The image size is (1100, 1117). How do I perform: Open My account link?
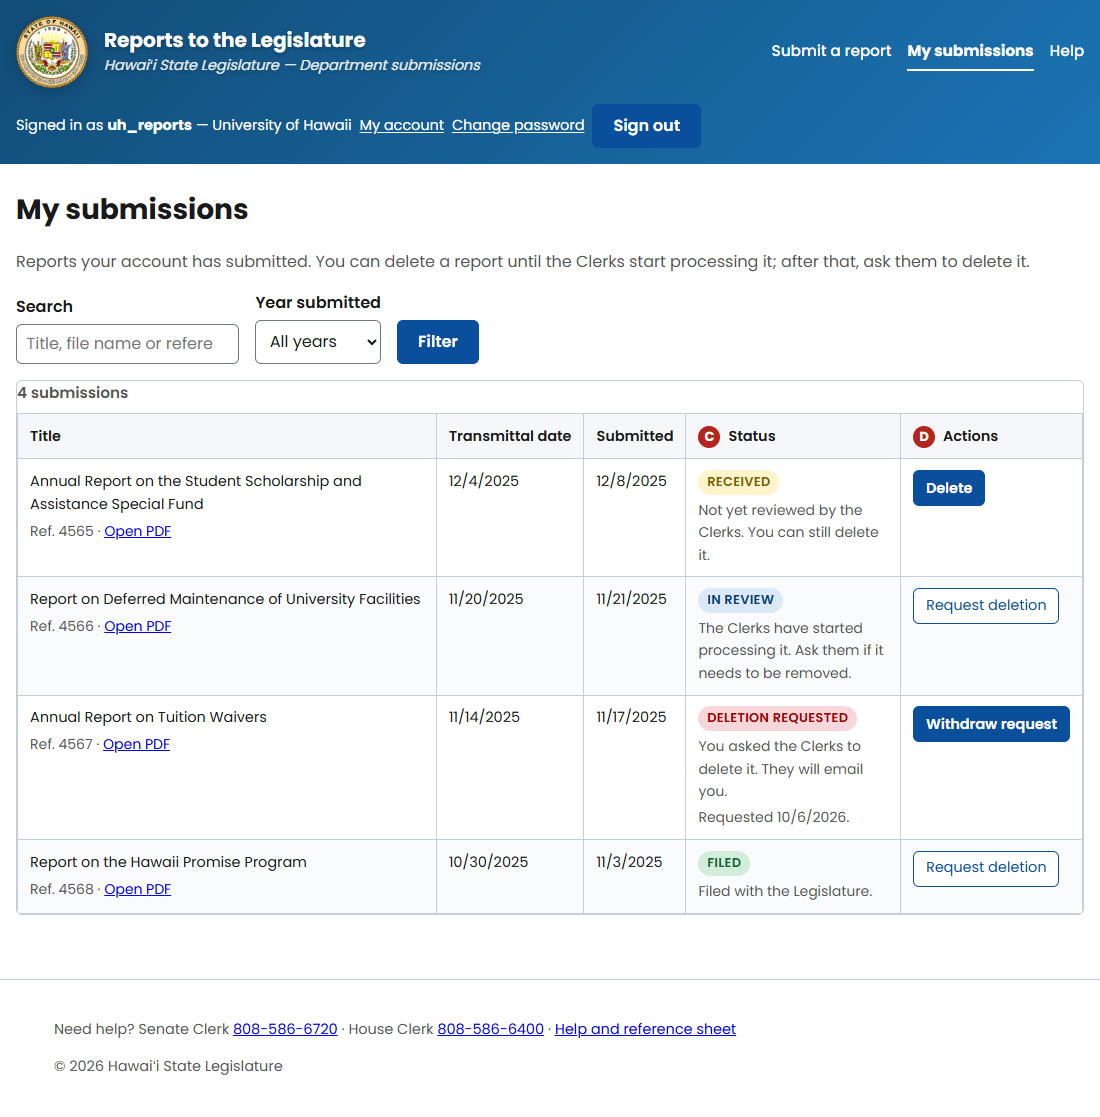tap(401, 125)
